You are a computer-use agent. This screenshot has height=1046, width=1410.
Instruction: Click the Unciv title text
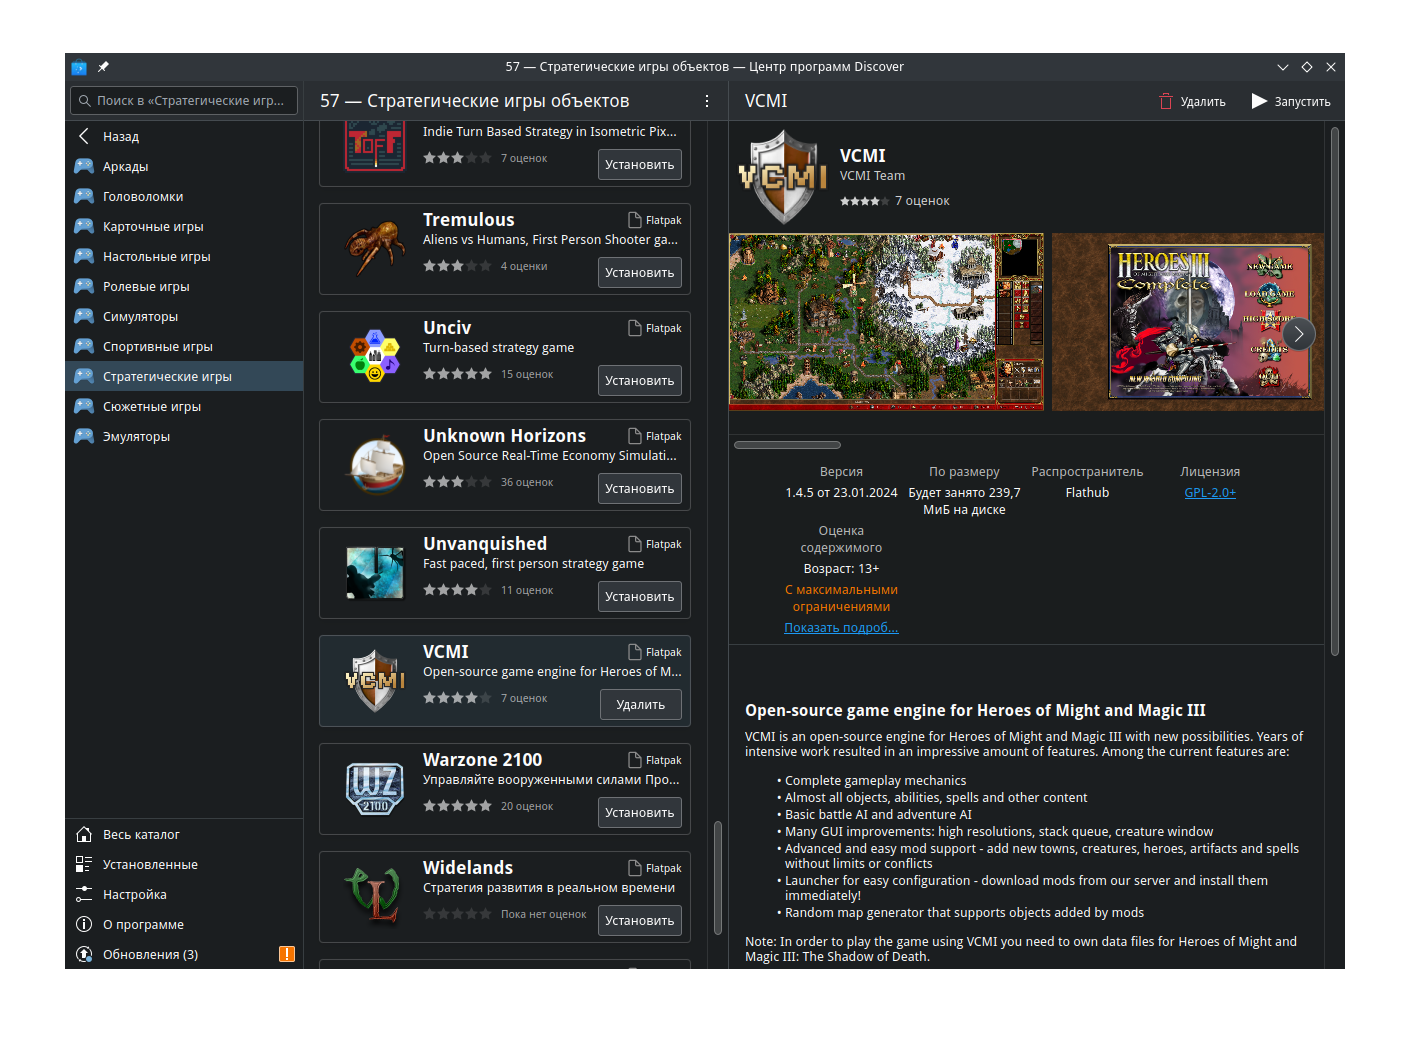(447, 328)
